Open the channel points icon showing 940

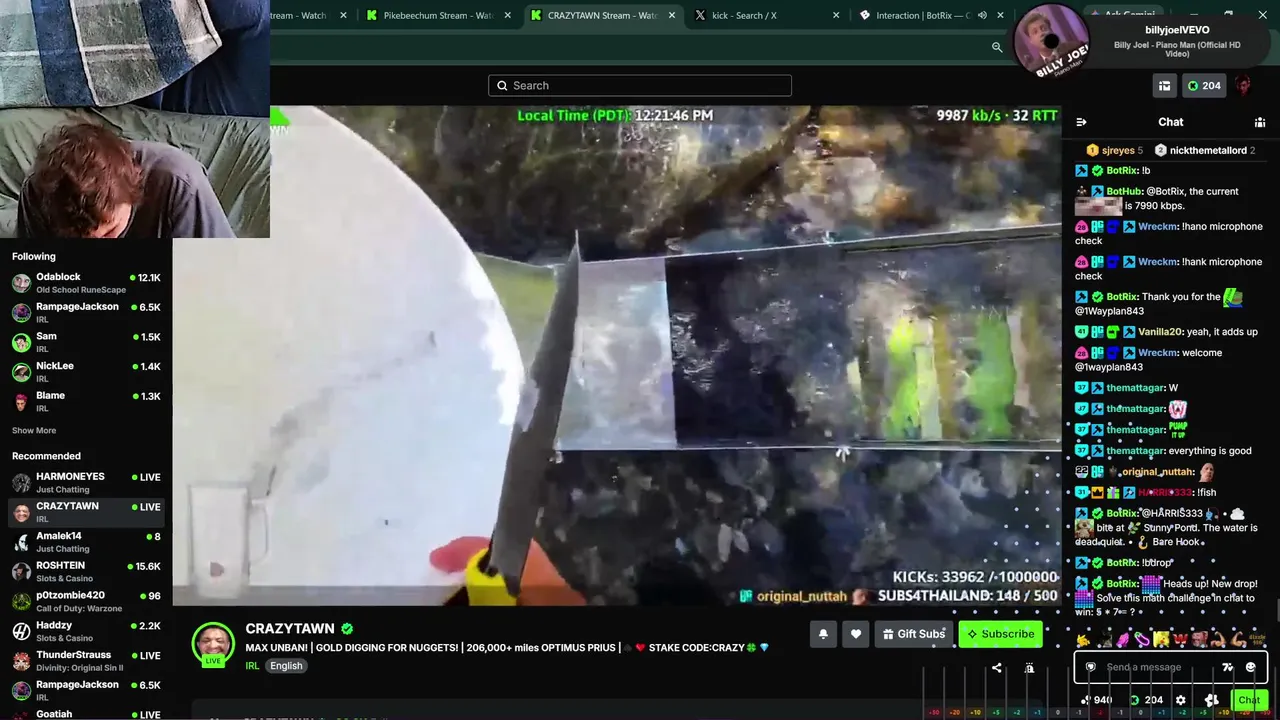(x=1097, y=700)
